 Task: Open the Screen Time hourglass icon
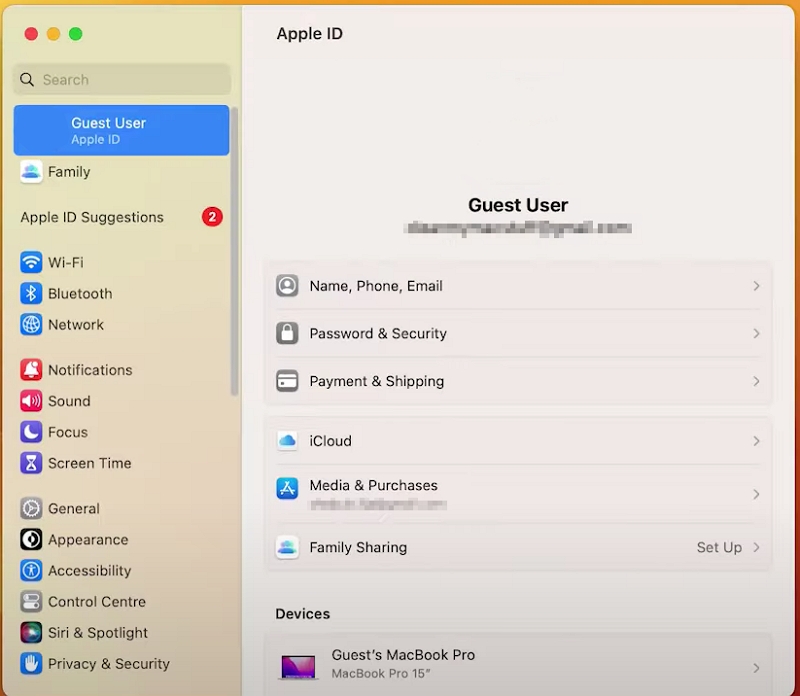31,463
